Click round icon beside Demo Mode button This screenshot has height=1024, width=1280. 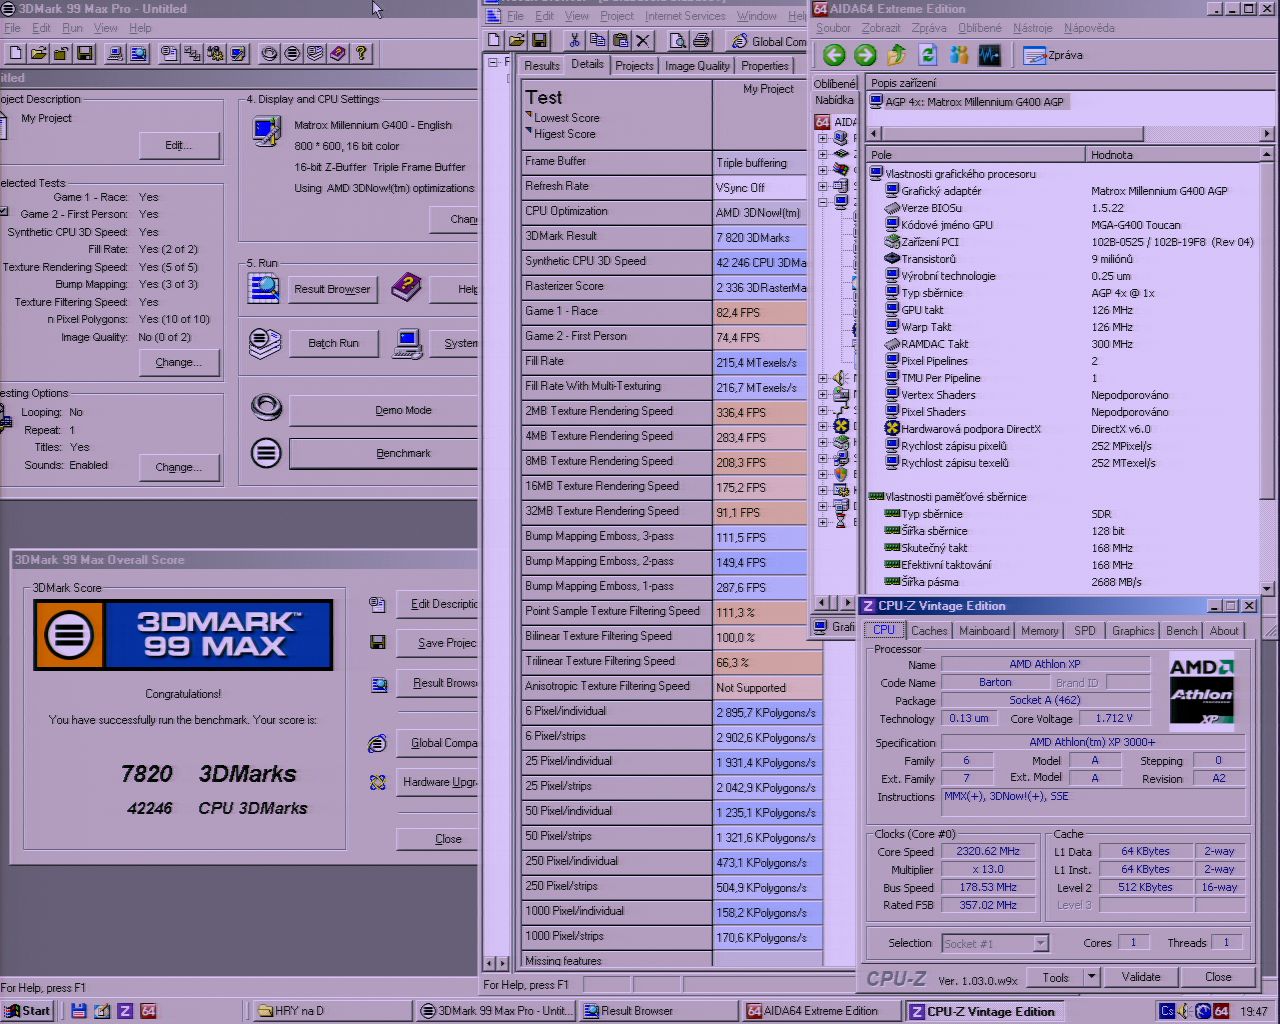[266, 408]
